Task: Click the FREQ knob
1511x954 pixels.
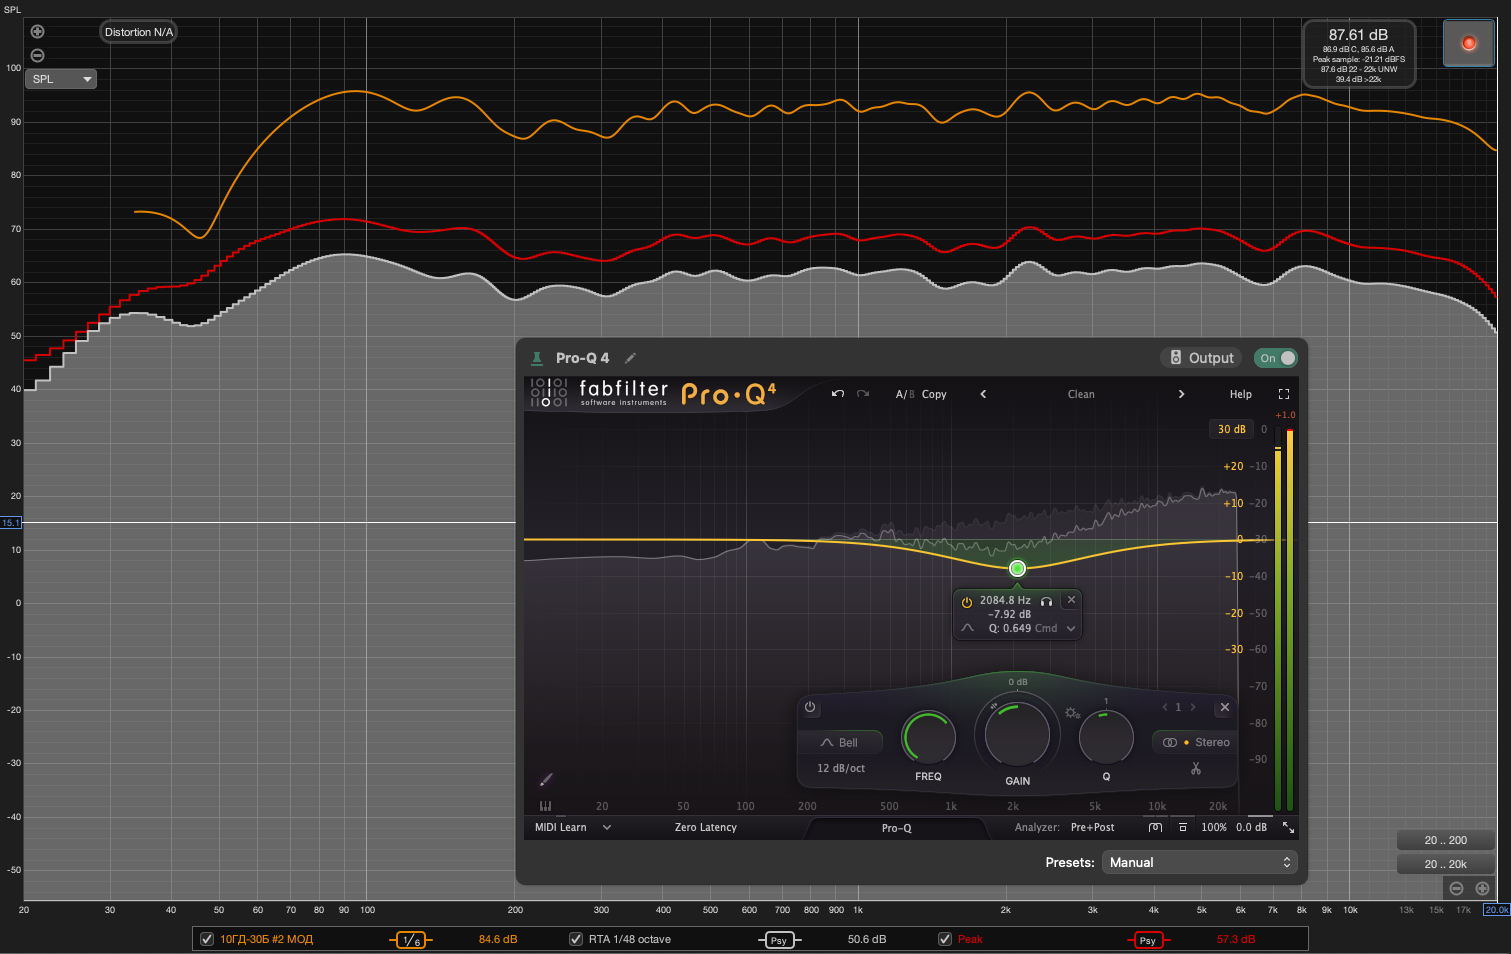Action: [x=929, y=738]
